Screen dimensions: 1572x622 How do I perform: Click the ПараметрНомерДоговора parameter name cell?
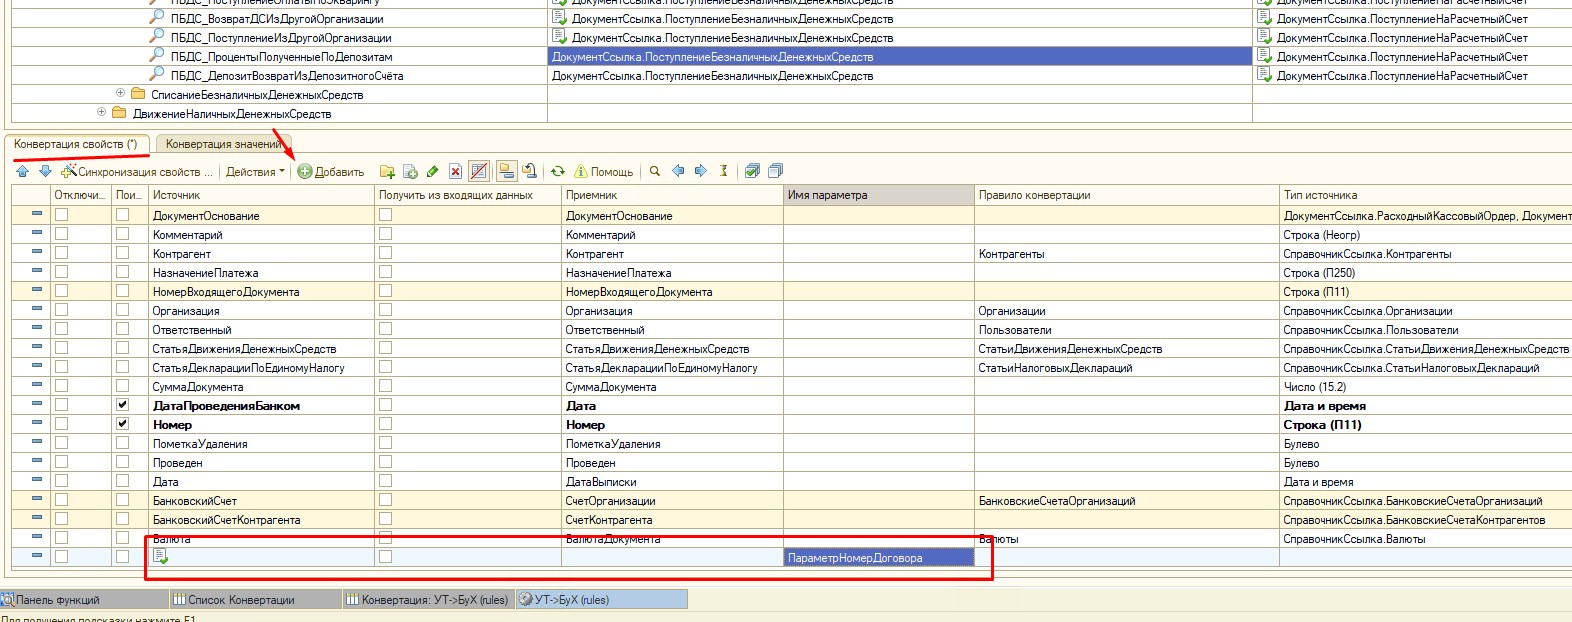879,558
